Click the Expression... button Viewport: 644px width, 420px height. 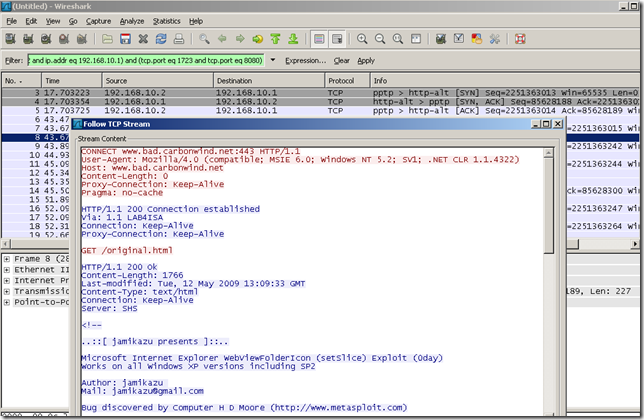pos(306,60)
